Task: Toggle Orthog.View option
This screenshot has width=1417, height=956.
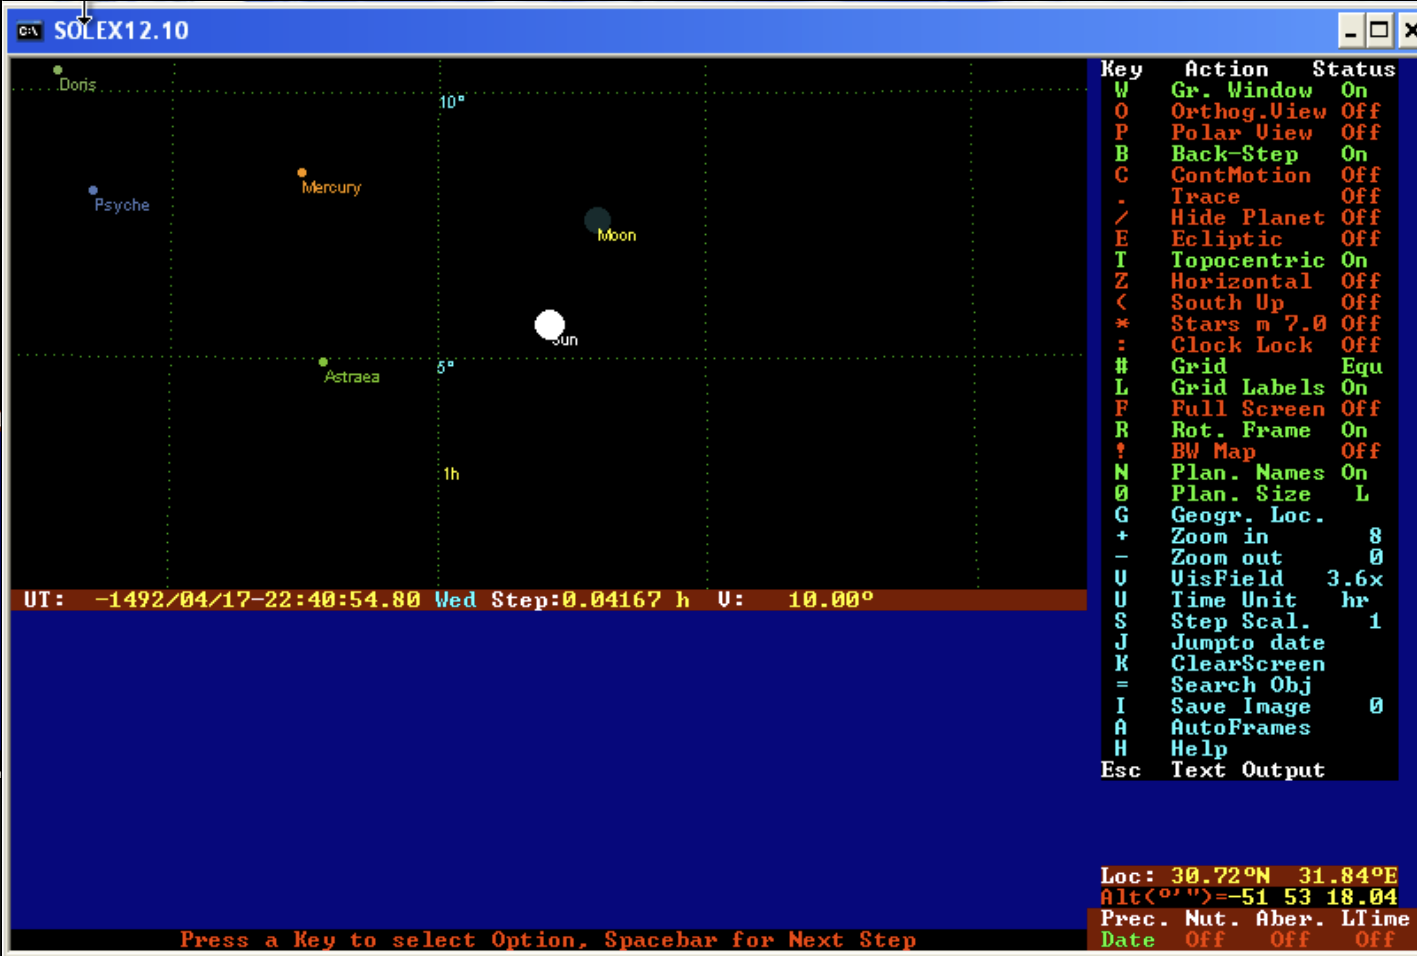Action: pyautogui.click(x=1248, y=111)
